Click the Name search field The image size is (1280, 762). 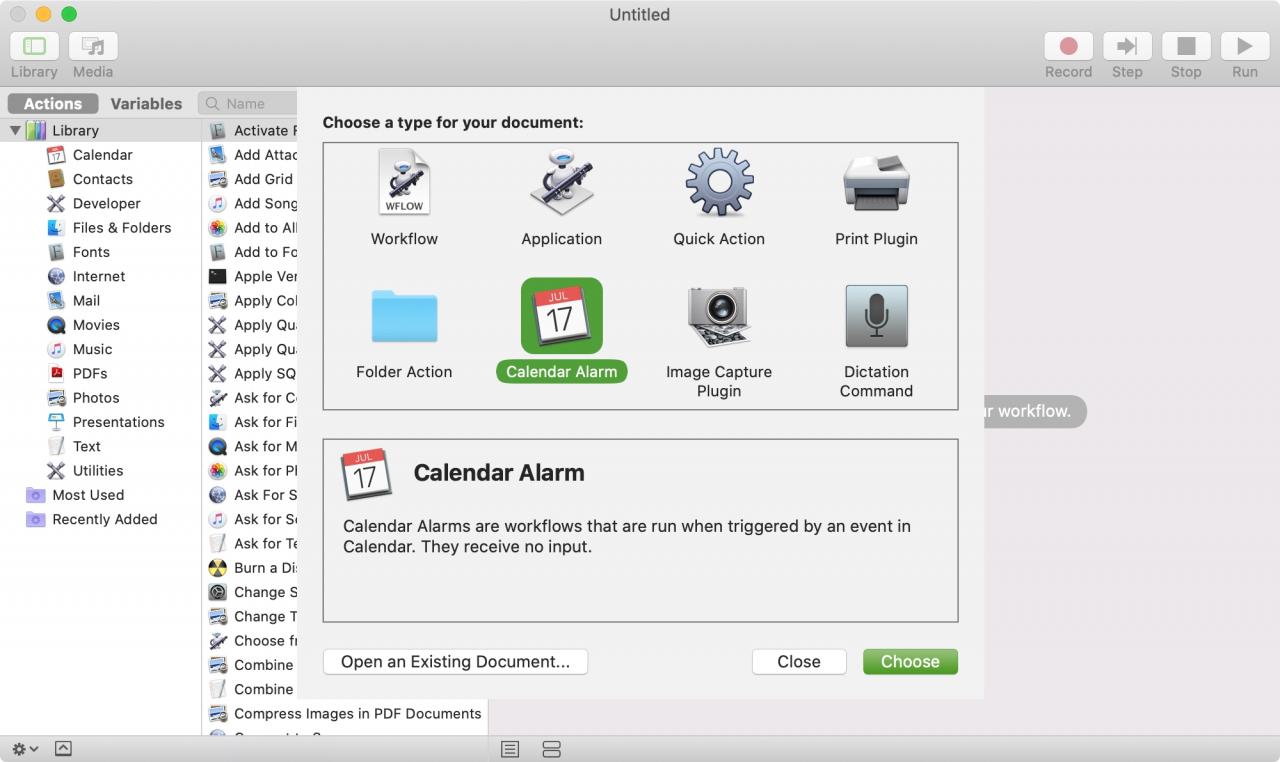pos(248,103)
